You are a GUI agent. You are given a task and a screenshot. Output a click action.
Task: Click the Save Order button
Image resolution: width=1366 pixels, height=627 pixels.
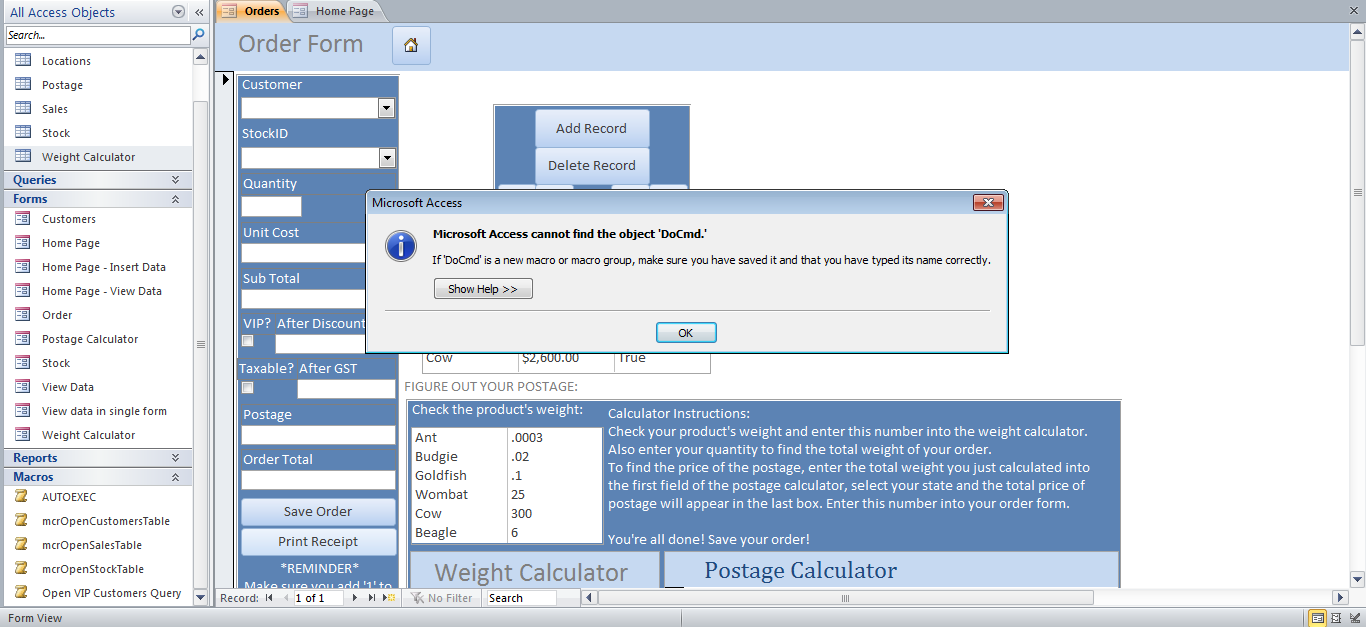(318, 511)
